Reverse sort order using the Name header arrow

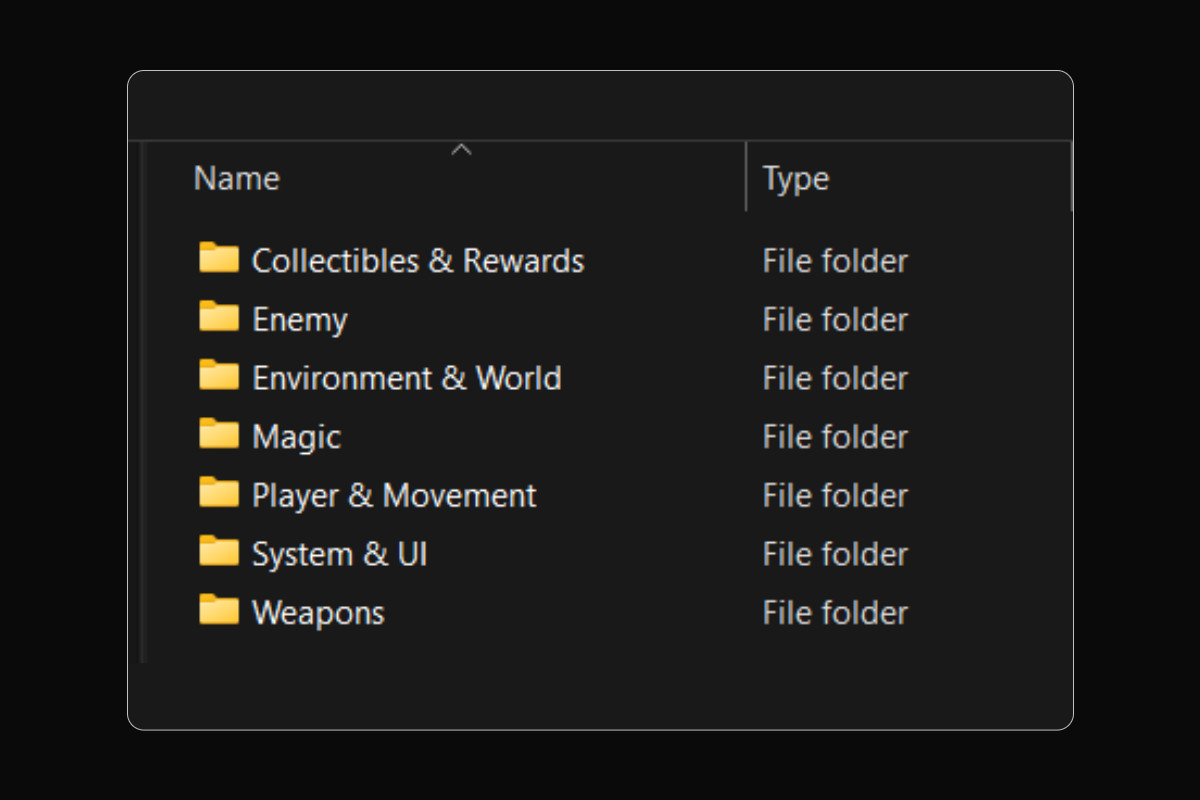coord(462,148)
